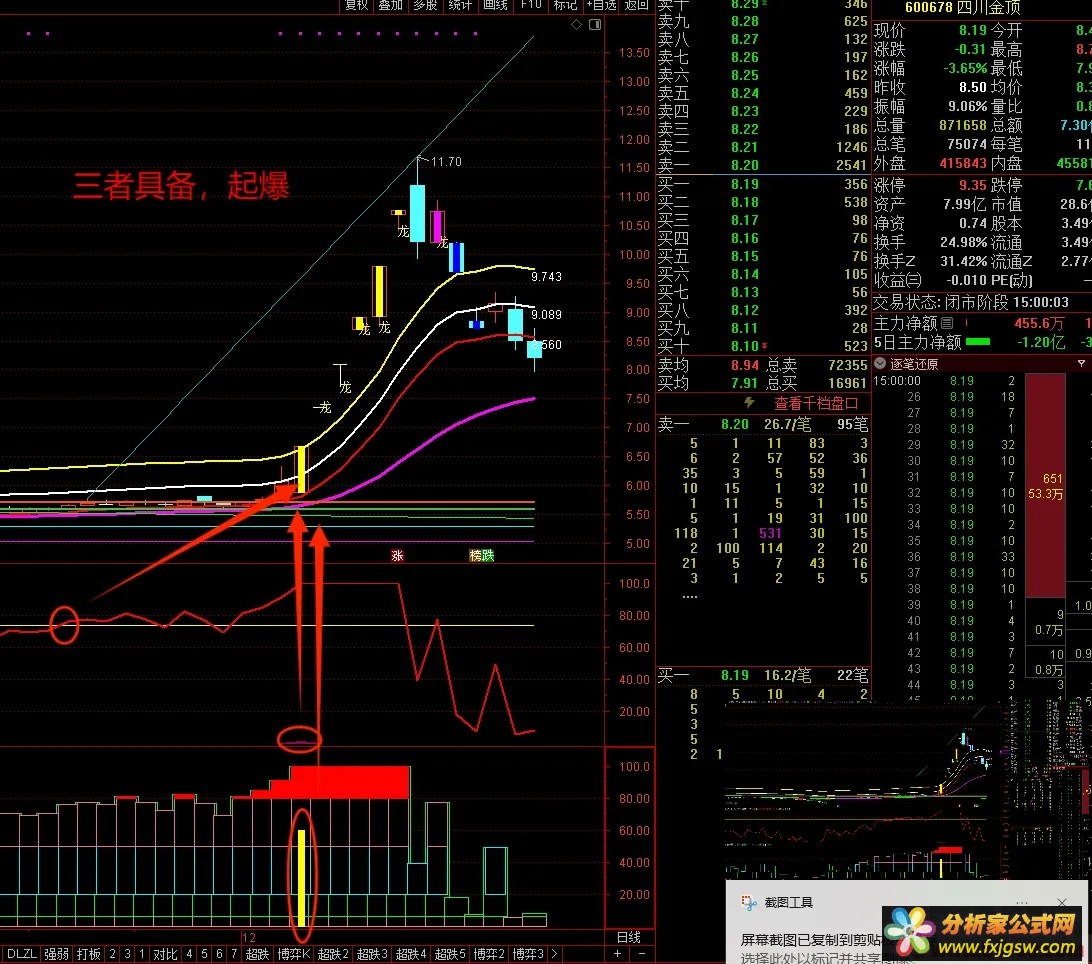Select the 超跌4 indicator tab
The height and width of the screenshot is (964, 1092).
click(x=411, y=954)
